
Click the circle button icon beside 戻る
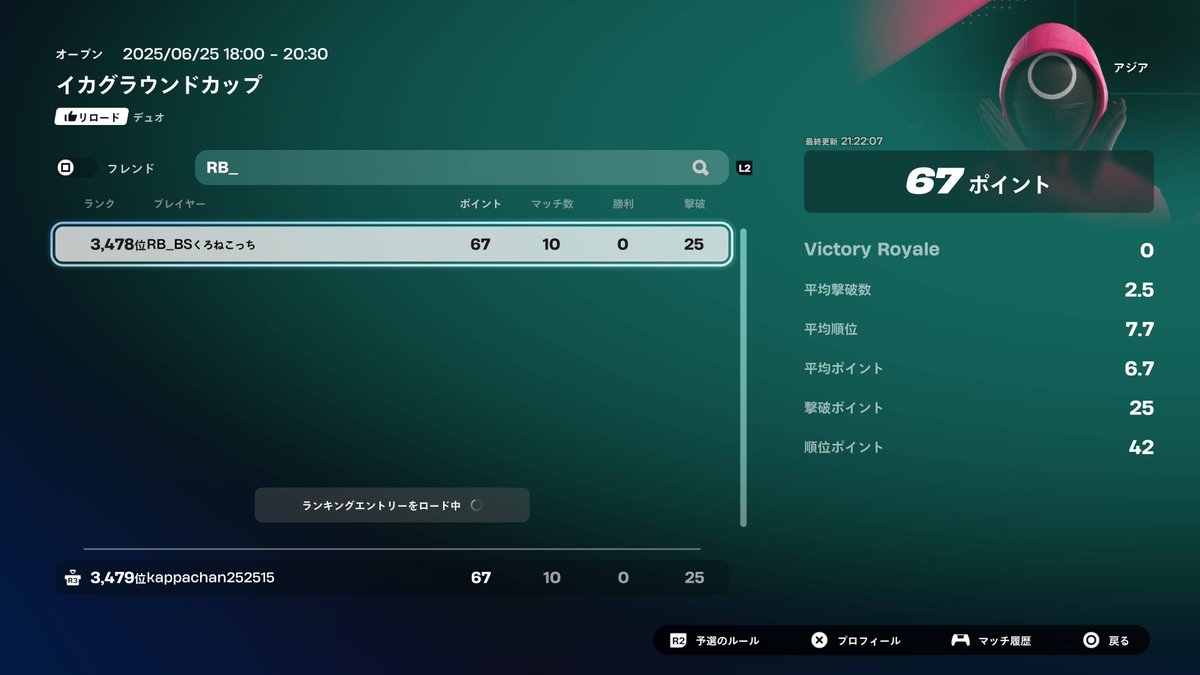coord(1091,641)
